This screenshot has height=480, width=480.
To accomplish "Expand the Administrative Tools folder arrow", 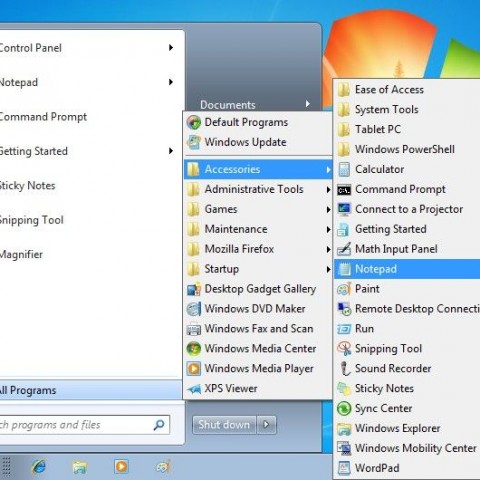I will (x=328, y=189).
